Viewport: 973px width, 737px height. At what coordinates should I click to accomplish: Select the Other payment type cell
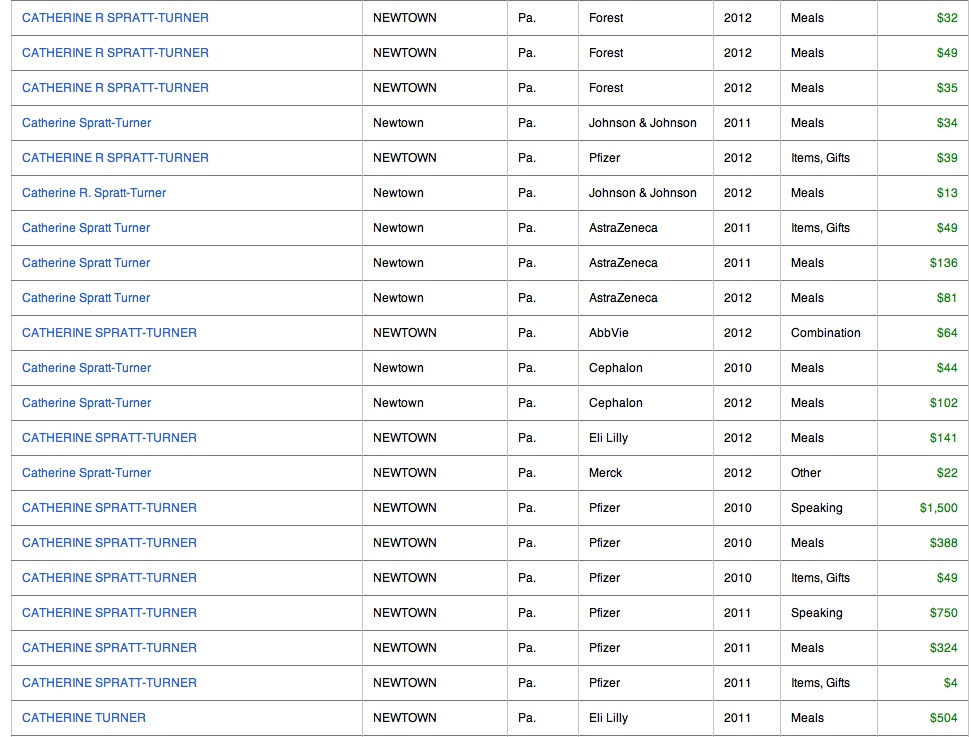828,473
